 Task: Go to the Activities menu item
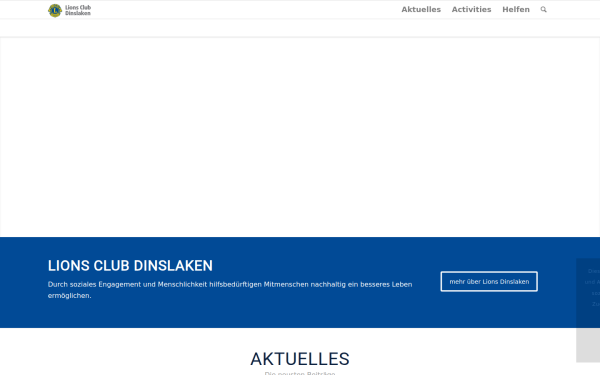(x=471, y=10)
